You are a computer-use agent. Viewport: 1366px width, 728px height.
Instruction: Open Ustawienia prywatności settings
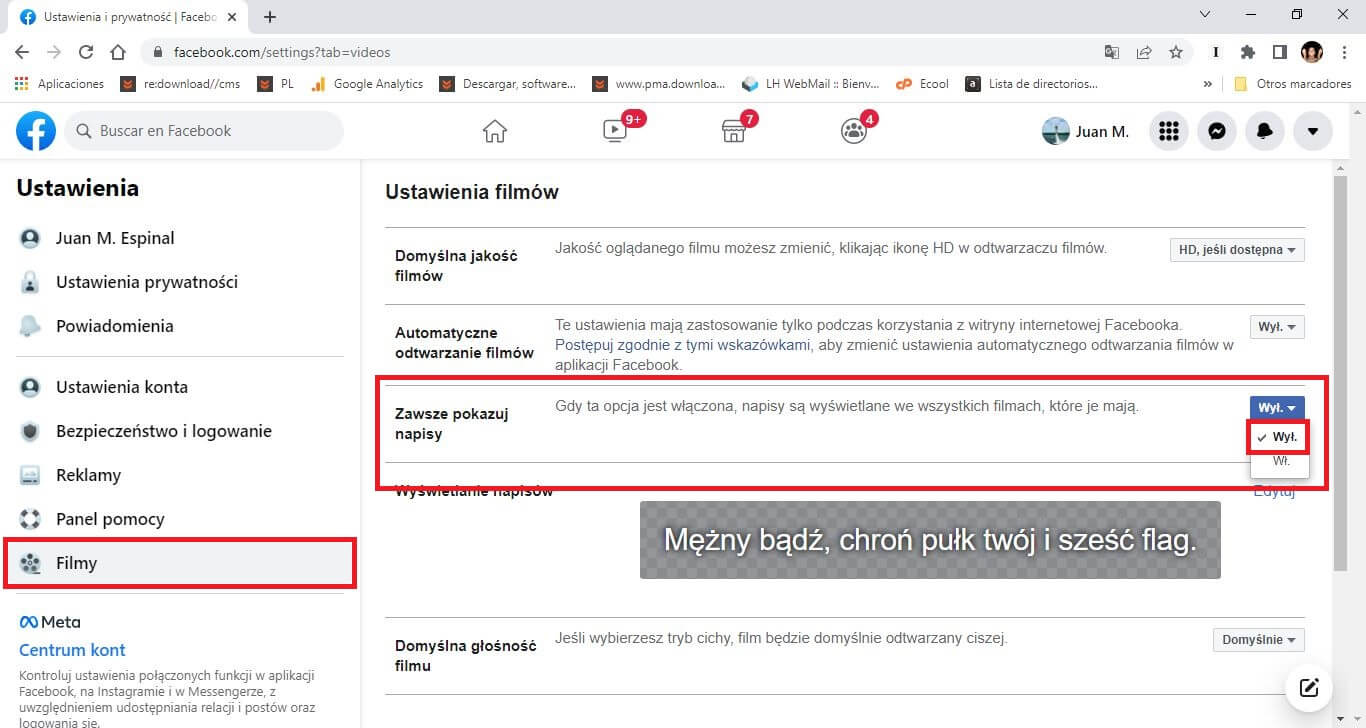(x=180, y=282)
